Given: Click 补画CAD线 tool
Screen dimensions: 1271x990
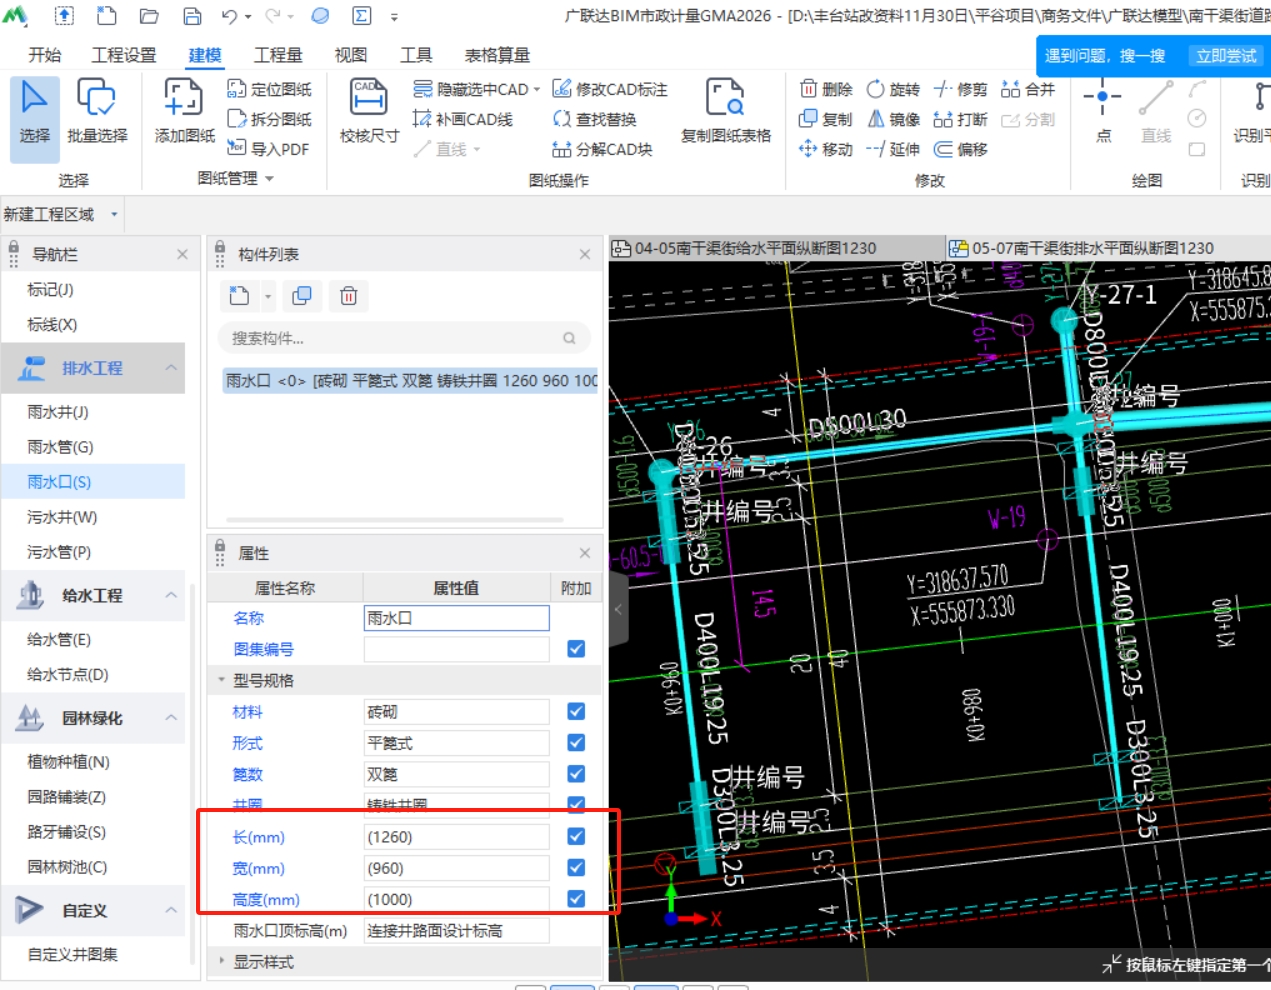Looking at the screenshot, I should [x=463, y=119].
